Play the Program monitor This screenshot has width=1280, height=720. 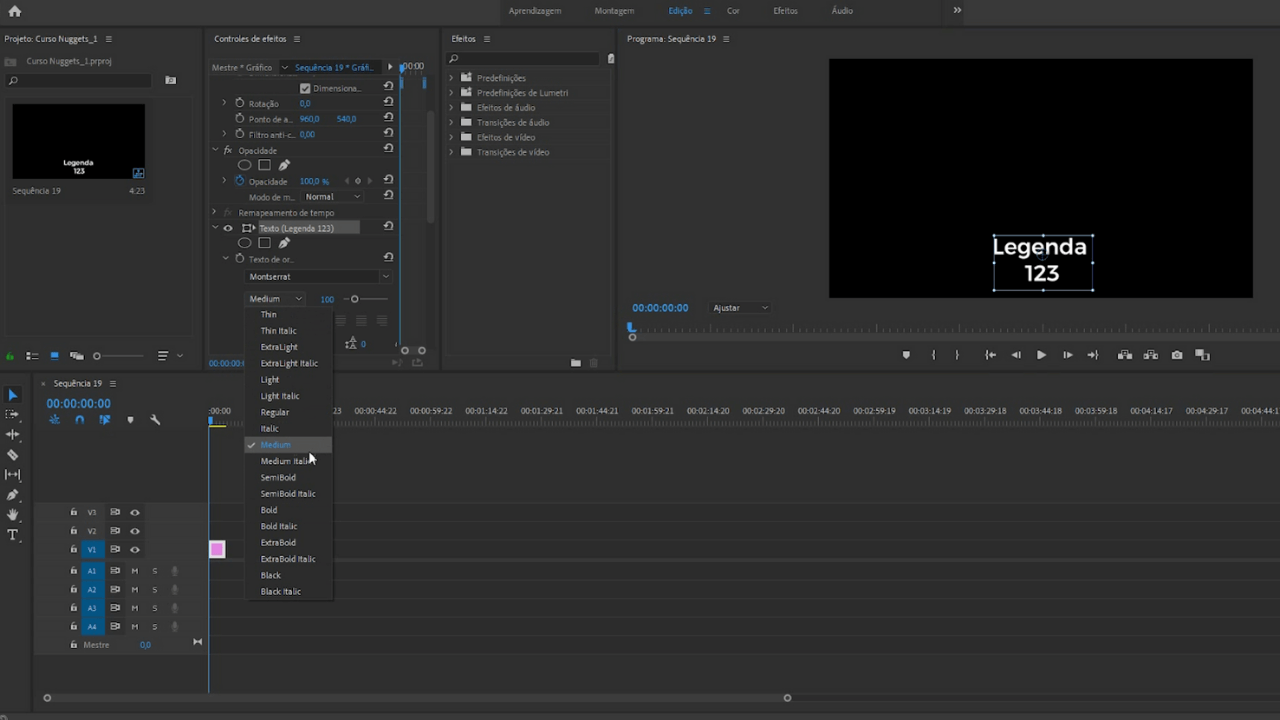(1041, 355)
